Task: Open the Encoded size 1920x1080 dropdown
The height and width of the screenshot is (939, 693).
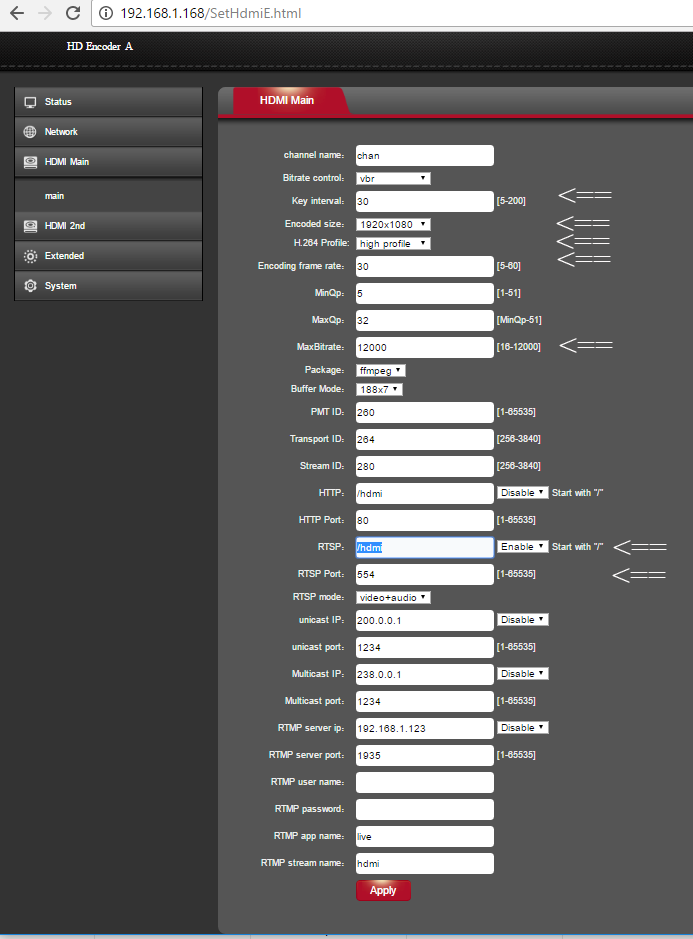Action: click(393, 224)
